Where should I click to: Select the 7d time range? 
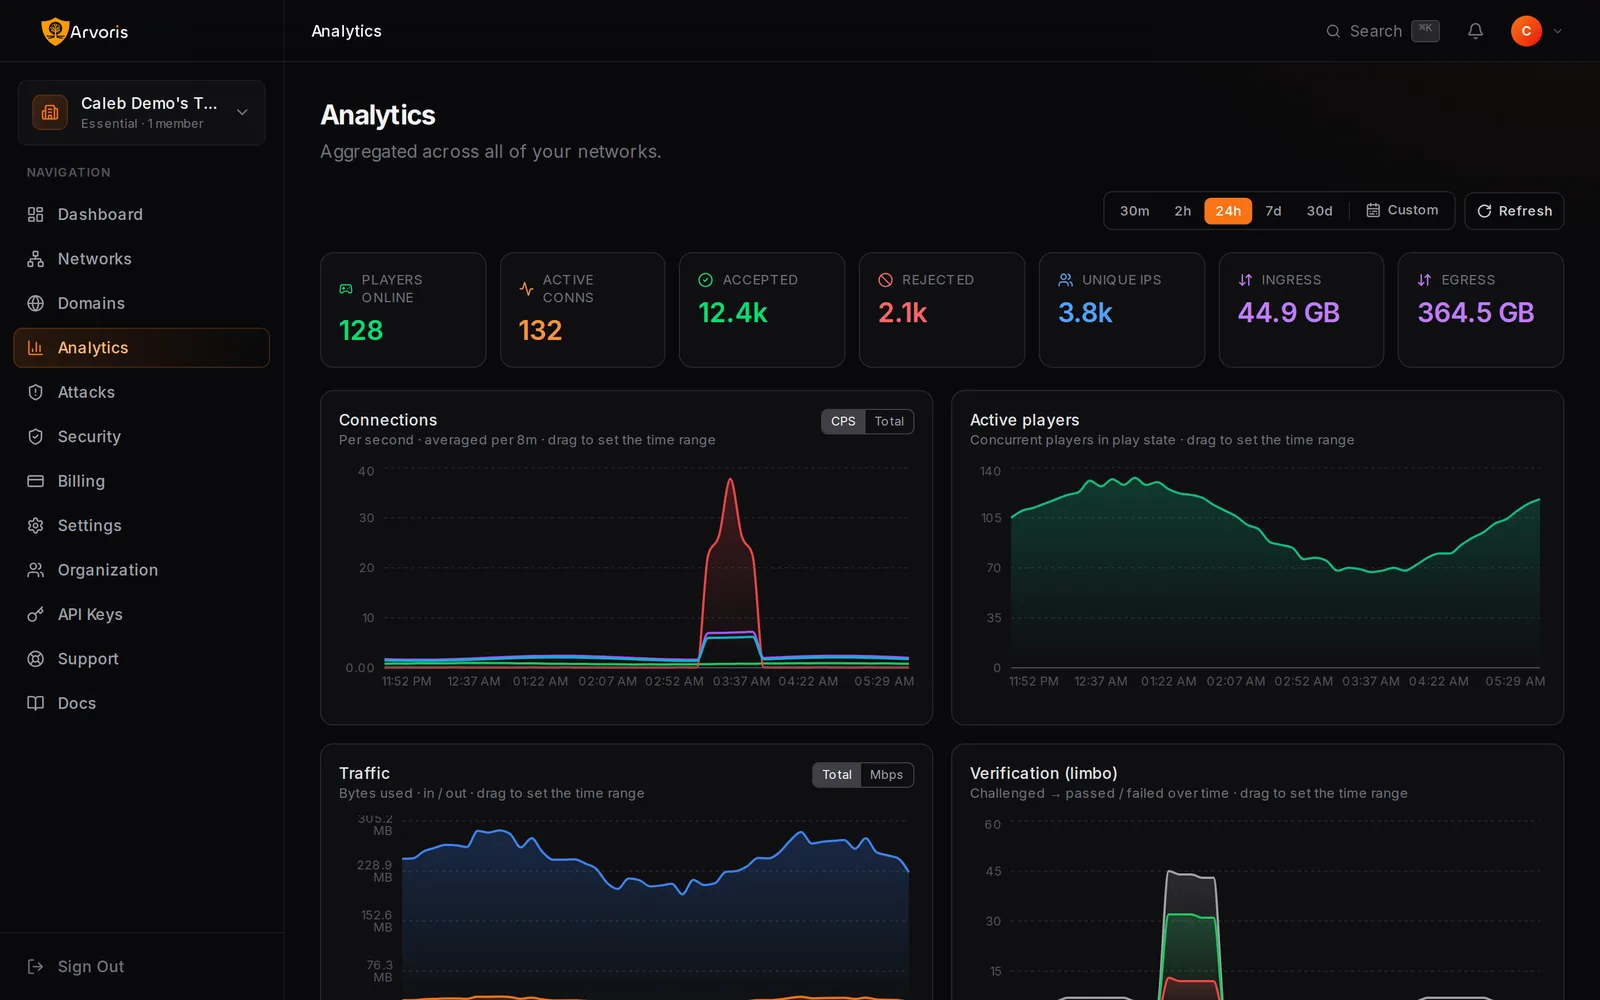point(1273,211)
